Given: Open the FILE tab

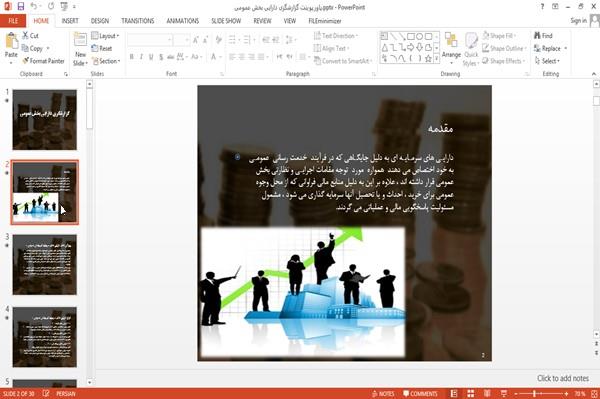Looking at the screenshot, I should click(x=13, y=21).
